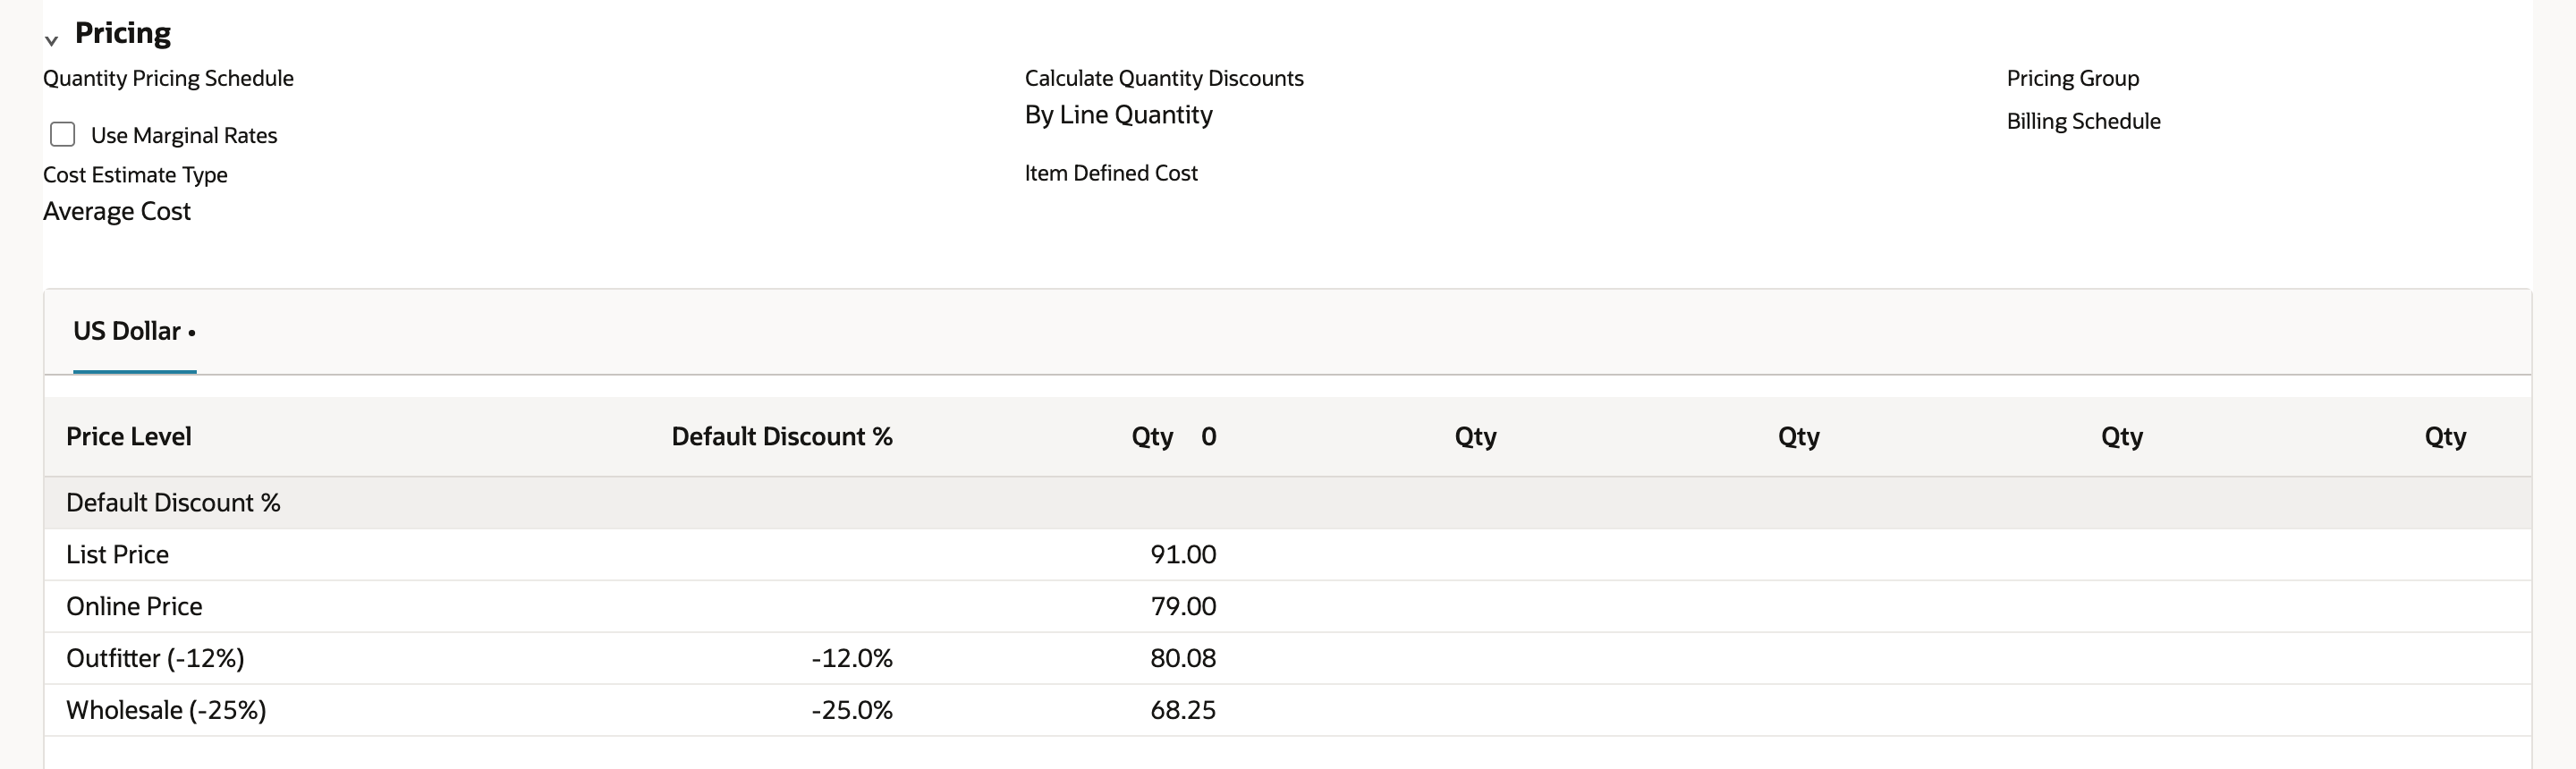Click the Default Discount % group row
This screenshot has height=769, width=2576.
click(x=1288, y=503)
